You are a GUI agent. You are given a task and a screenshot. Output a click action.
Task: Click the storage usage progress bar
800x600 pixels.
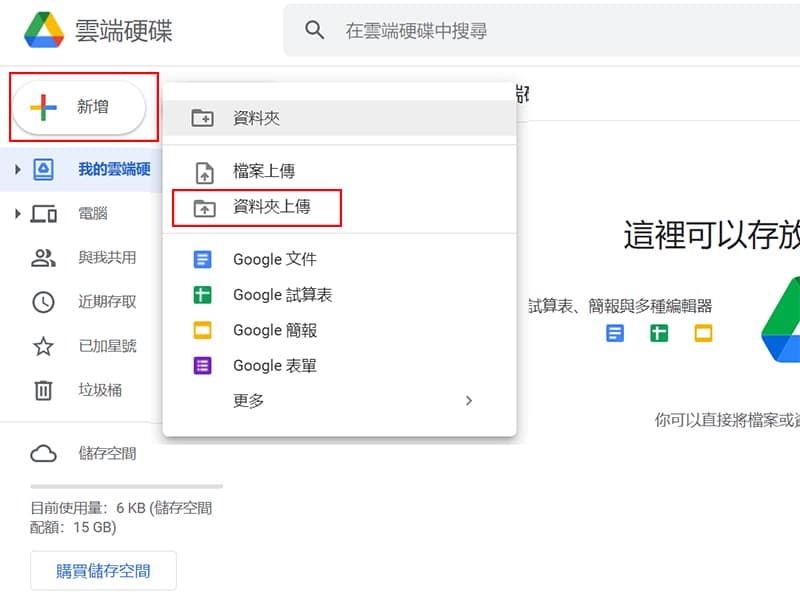(x=127, y=487)
